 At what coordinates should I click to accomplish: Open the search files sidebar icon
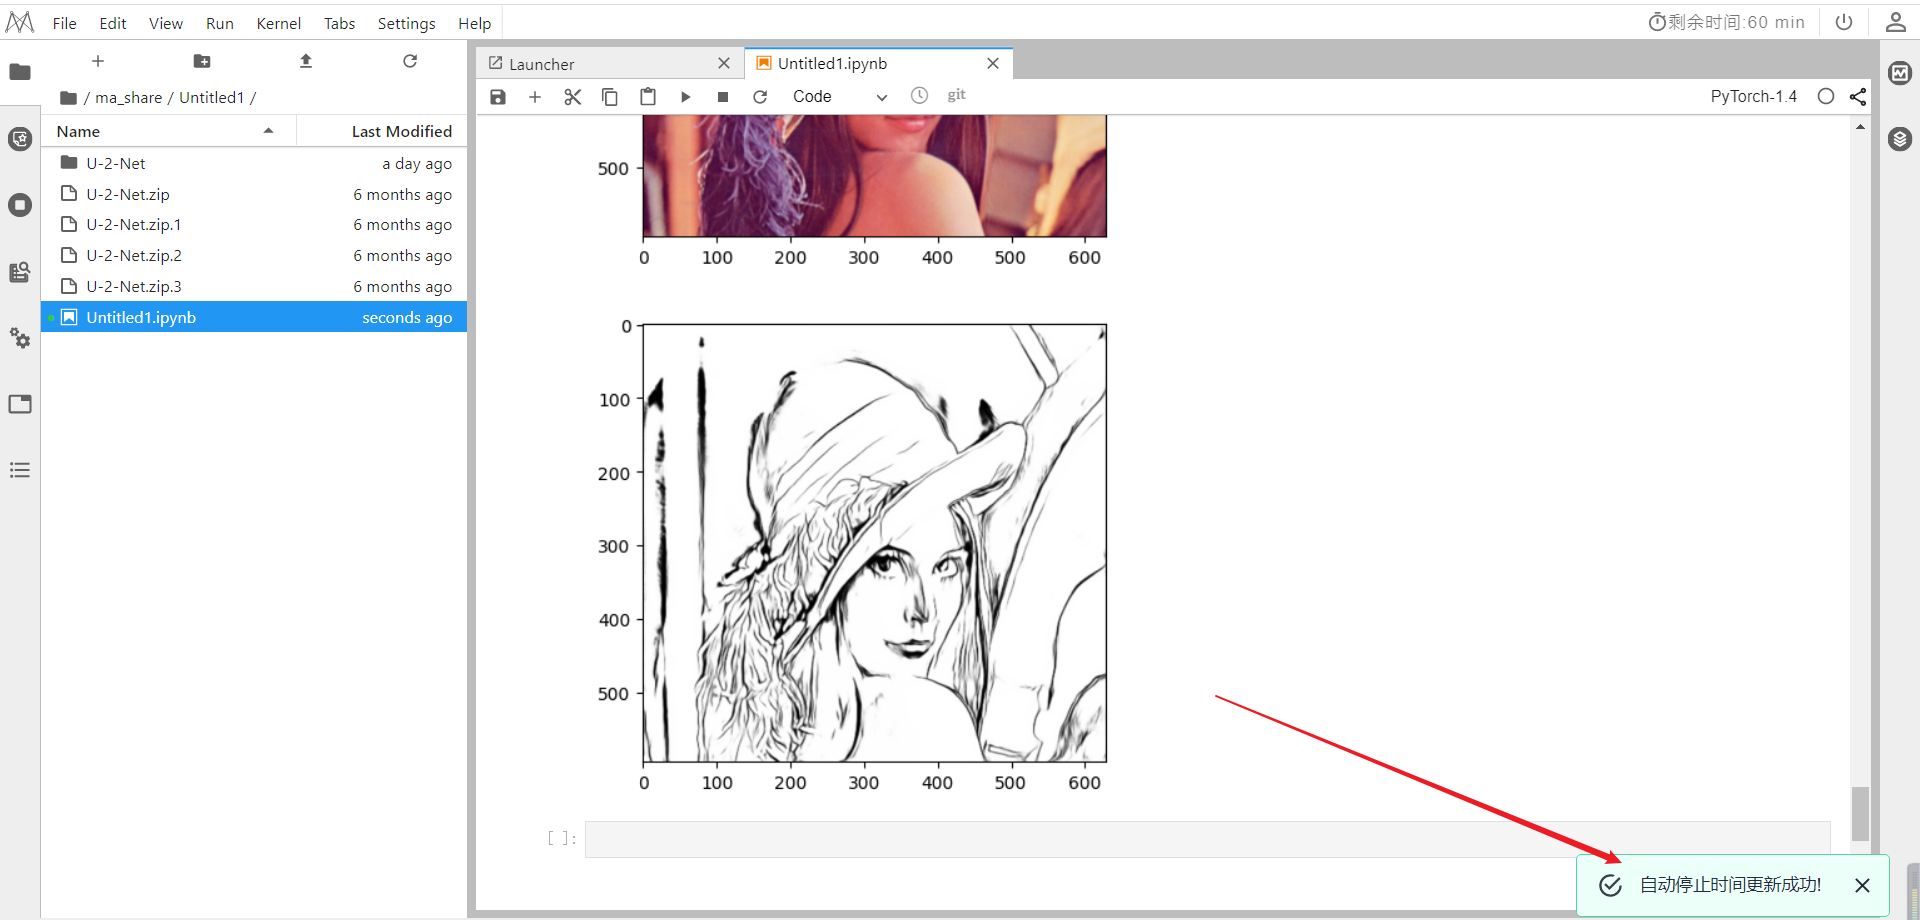20,272
